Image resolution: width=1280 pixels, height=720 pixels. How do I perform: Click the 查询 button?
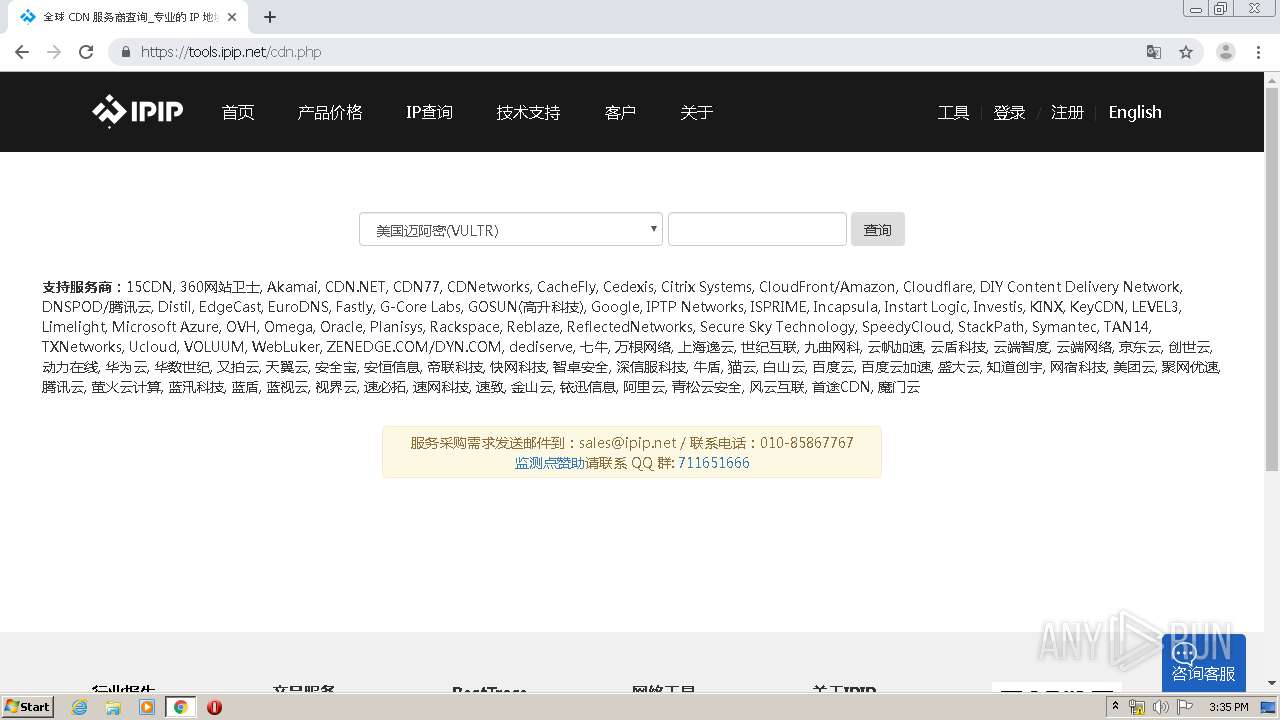[878, 229]
